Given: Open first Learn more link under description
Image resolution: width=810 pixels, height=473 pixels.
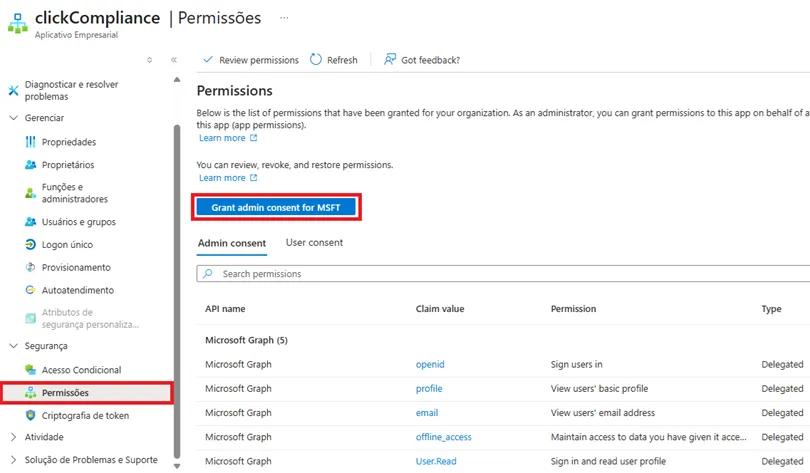Looking at the screenshot, I should pyautogui.click(x=222, y=138).
